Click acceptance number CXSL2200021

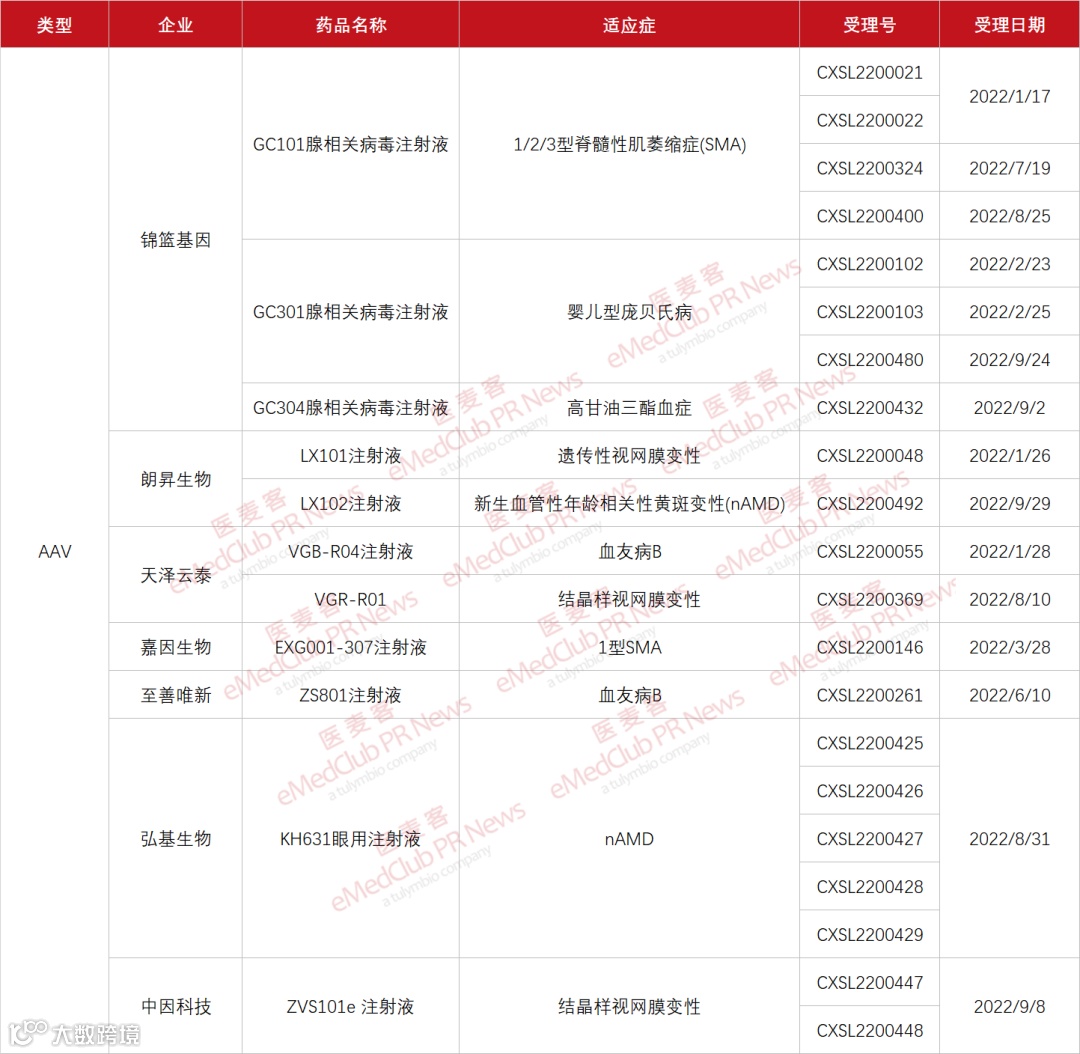pyautogui.click(x=869, y=72)
